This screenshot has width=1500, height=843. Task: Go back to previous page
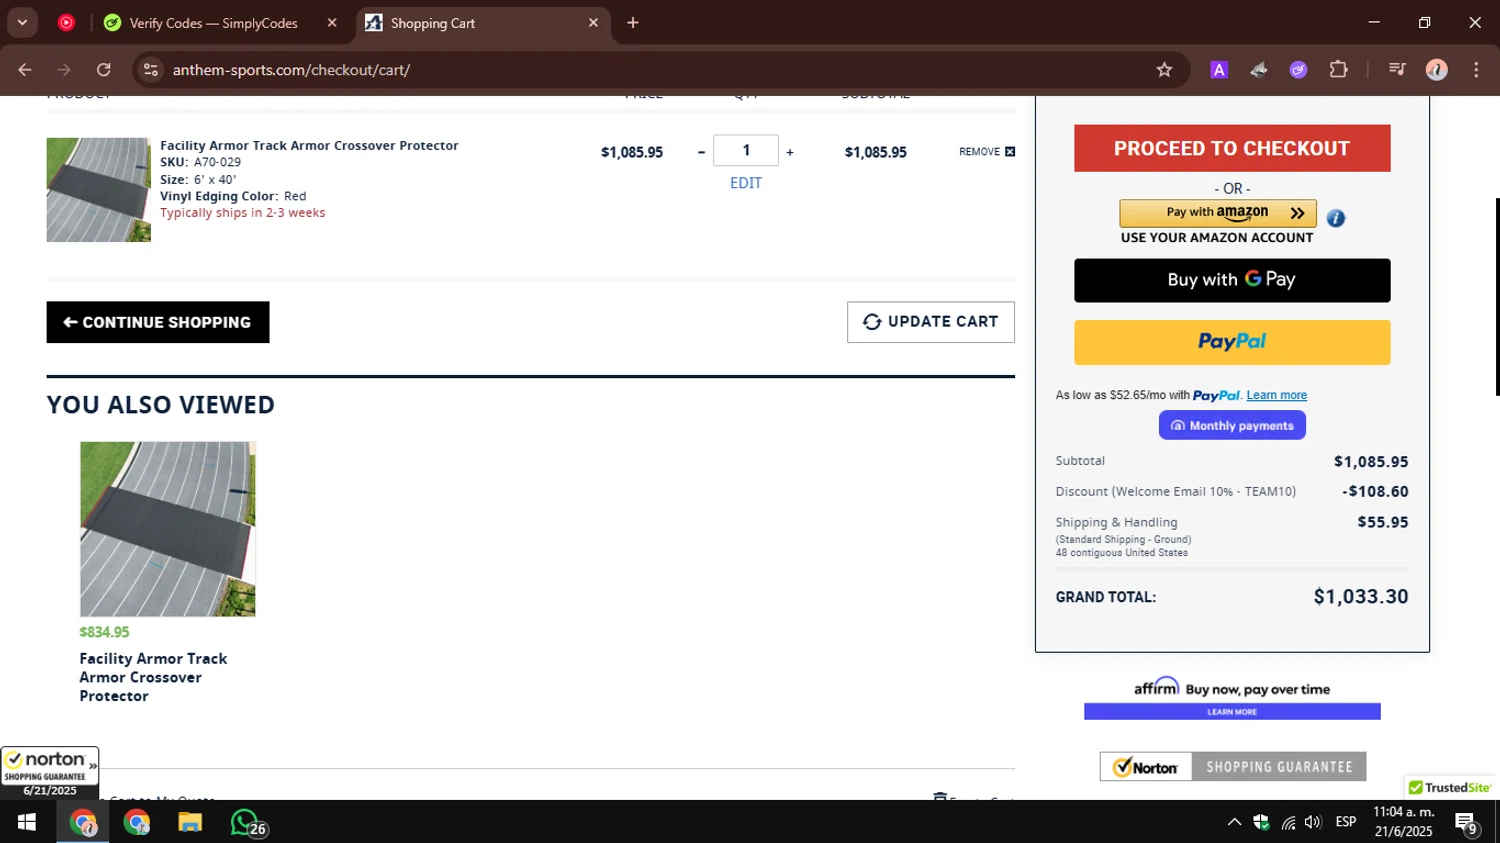(x=25, y=70)
